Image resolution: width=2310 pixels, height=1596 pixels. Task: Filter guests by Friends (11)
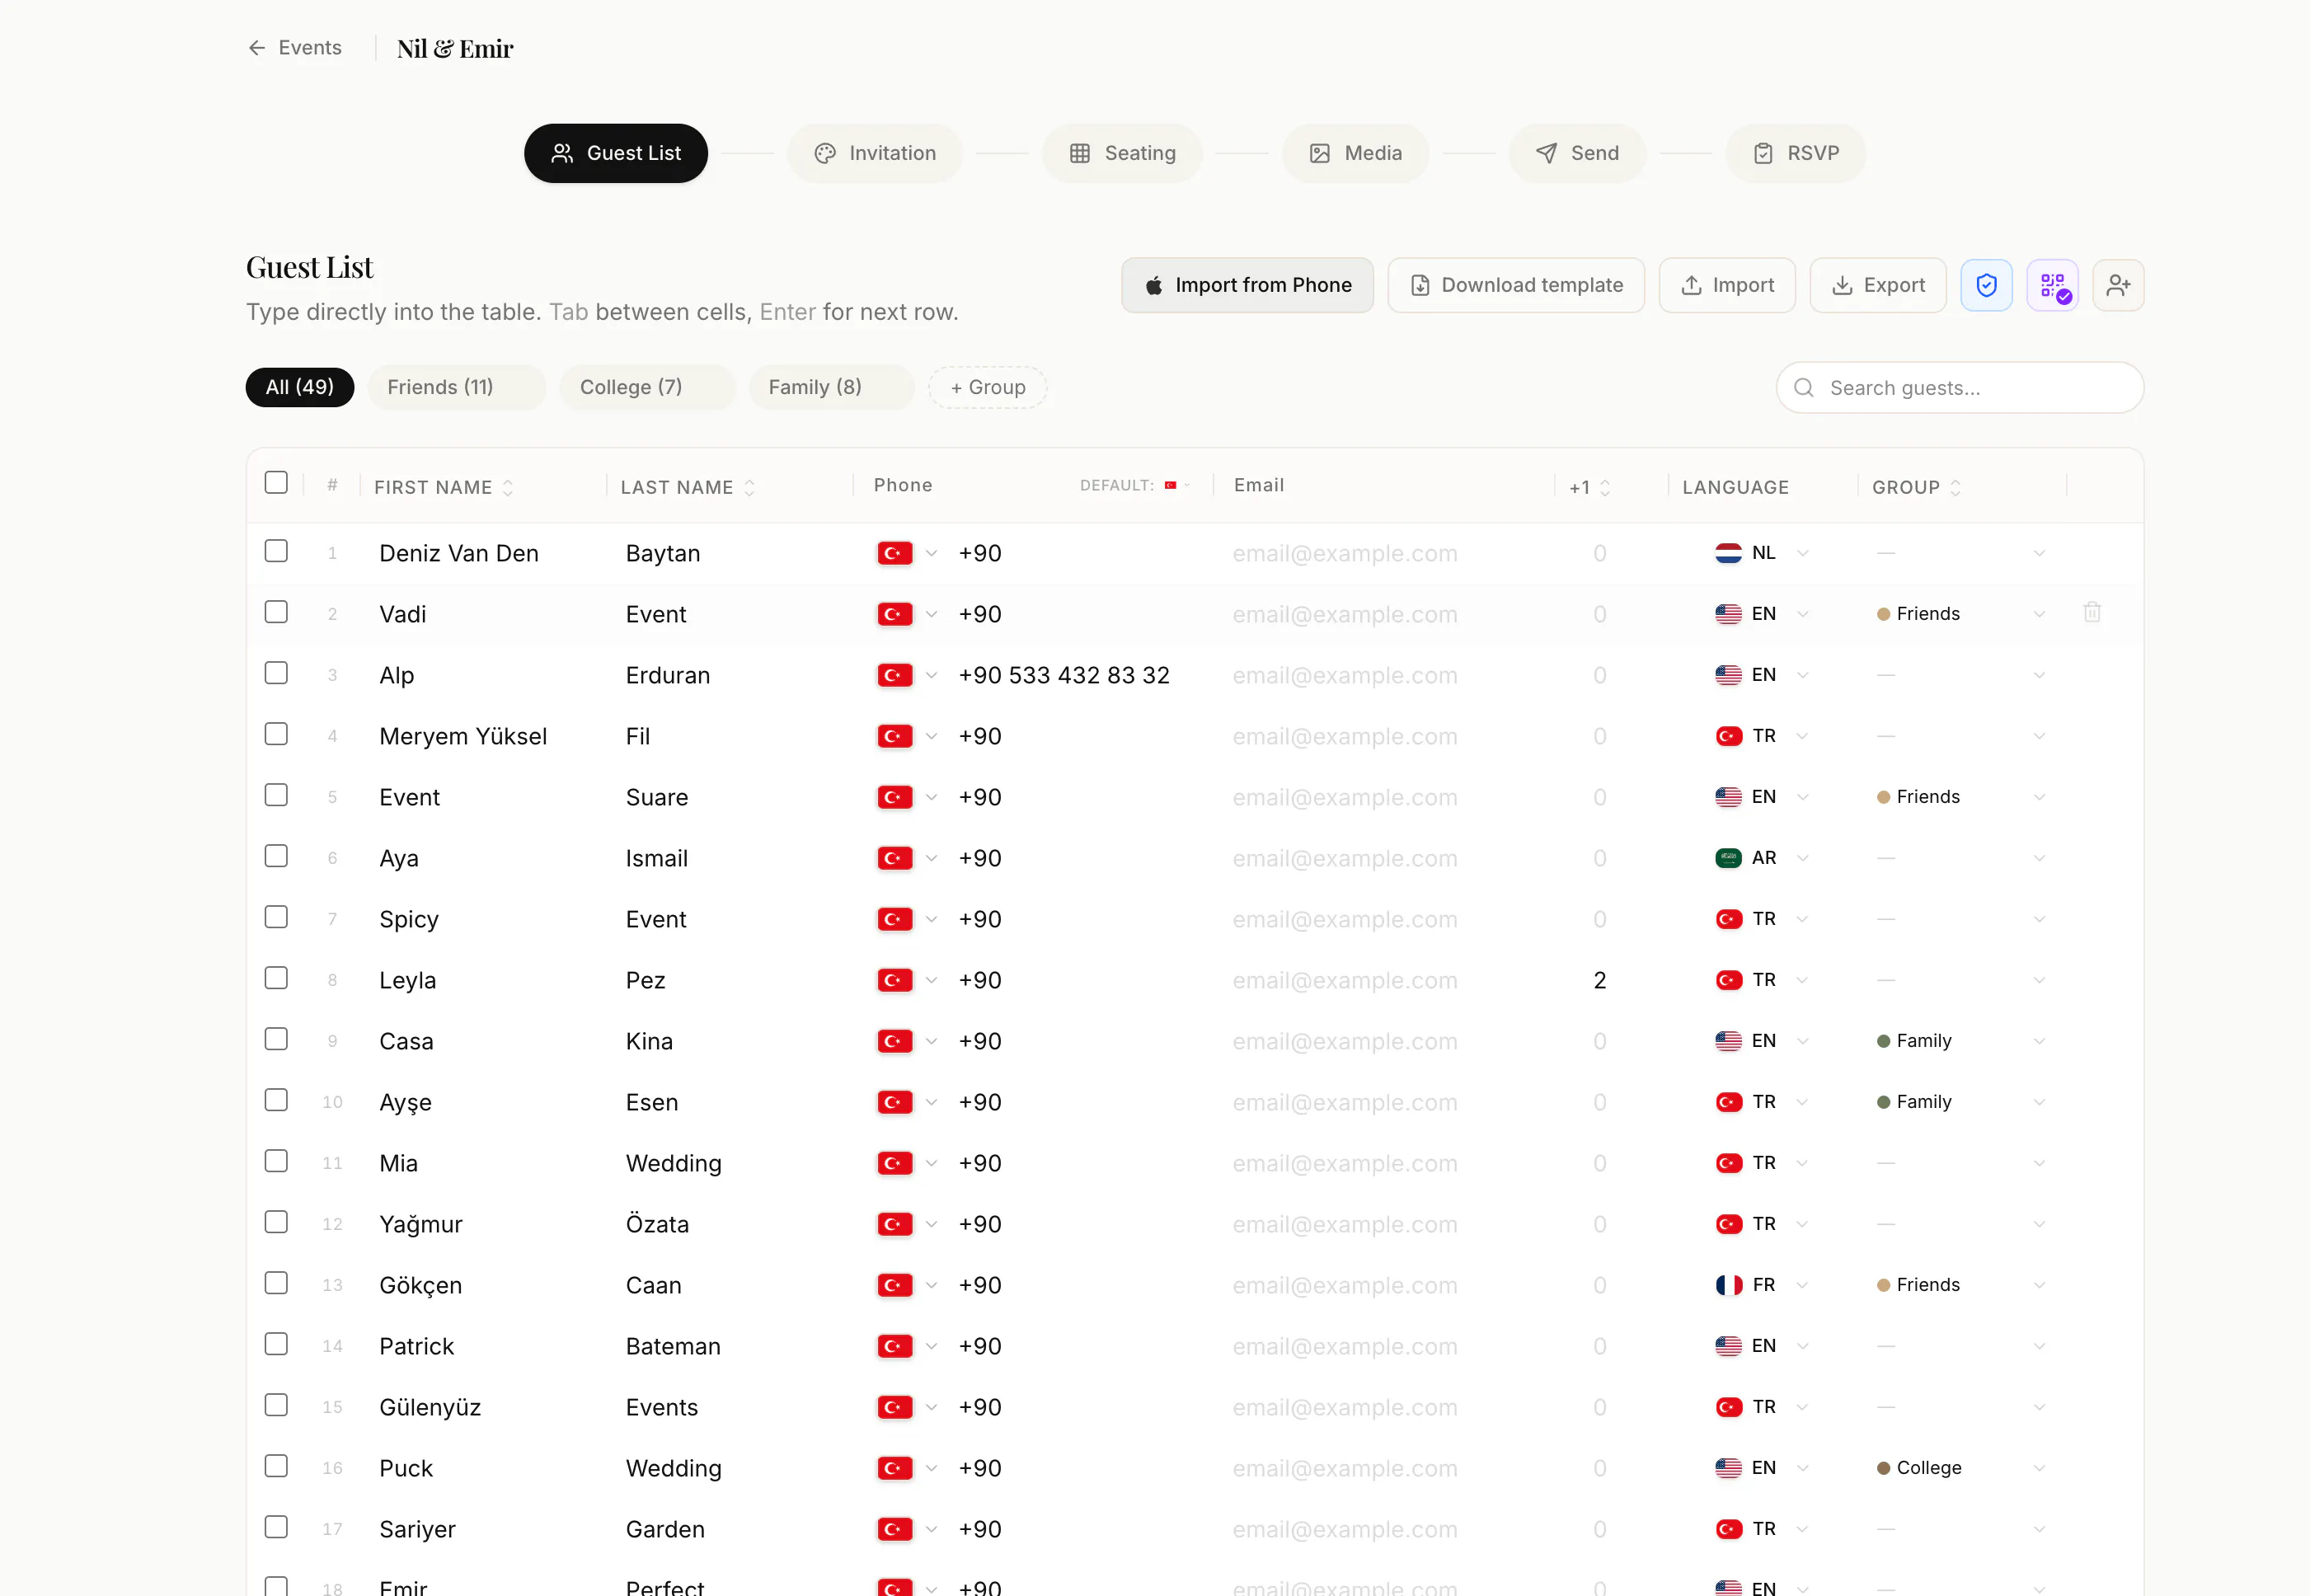[x=456, y=387]
